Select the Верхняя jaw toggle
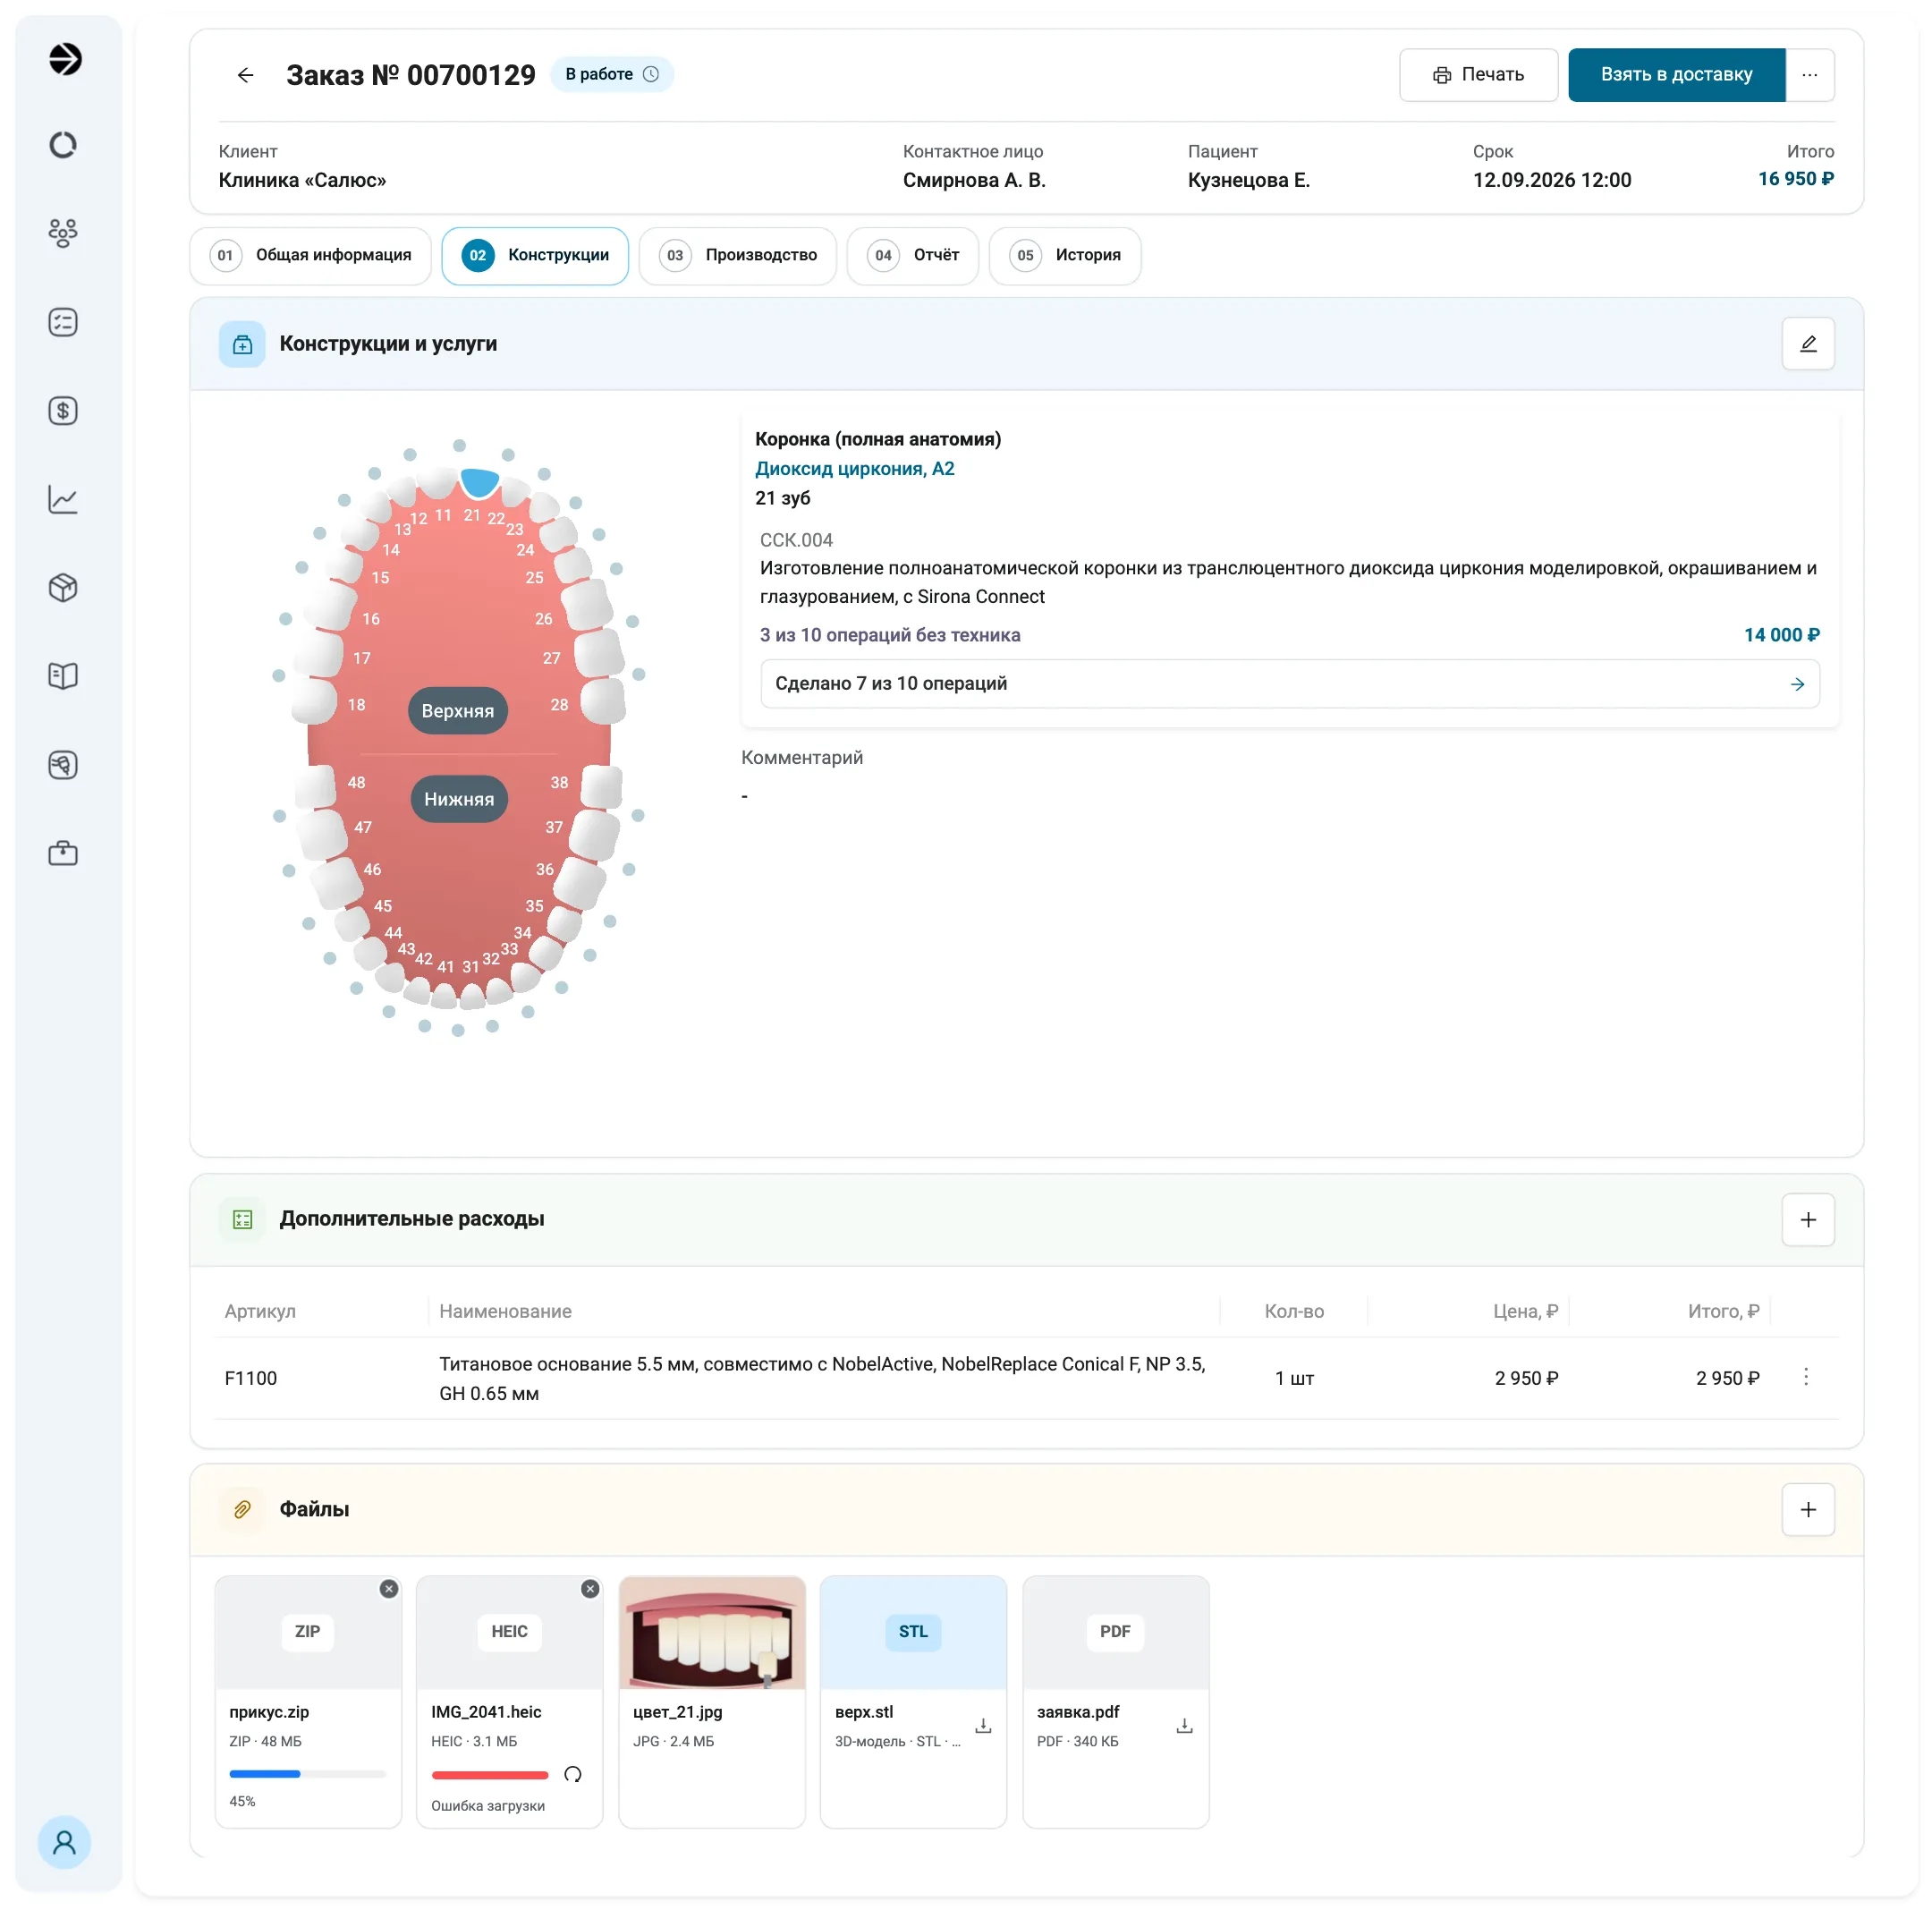Image resolution: width=1932 pixels, height=1910 pixels. click(x=458, y=711)
